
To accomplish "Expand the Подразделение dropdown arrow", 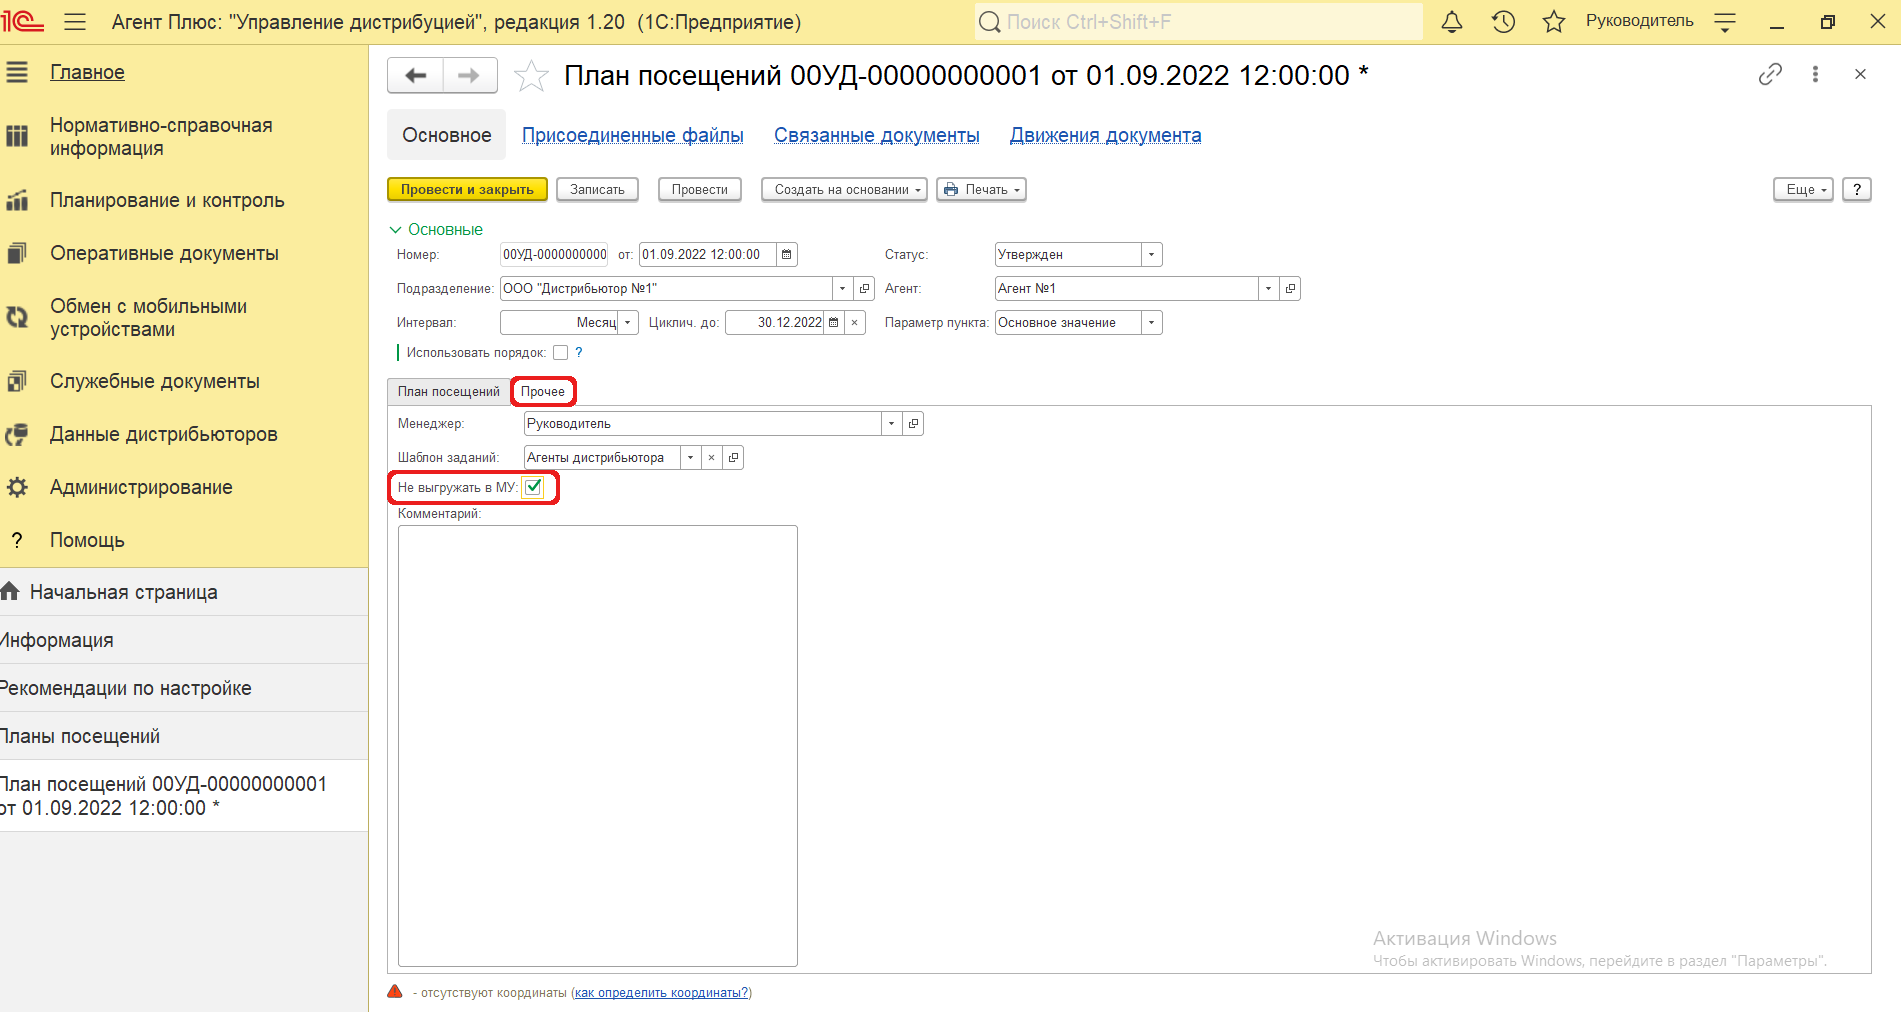I will point(842,288).
